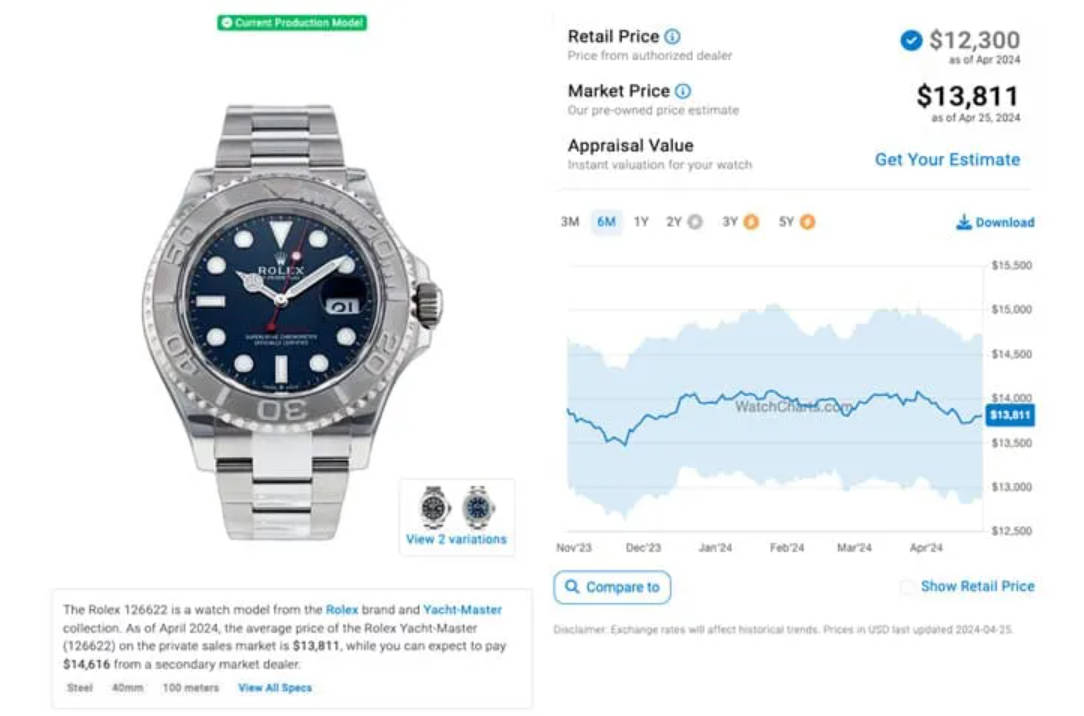Screen dimensions: 1084x716
Task: Click the $13,811 price marker on chart
Action: tap(1009, 415)
